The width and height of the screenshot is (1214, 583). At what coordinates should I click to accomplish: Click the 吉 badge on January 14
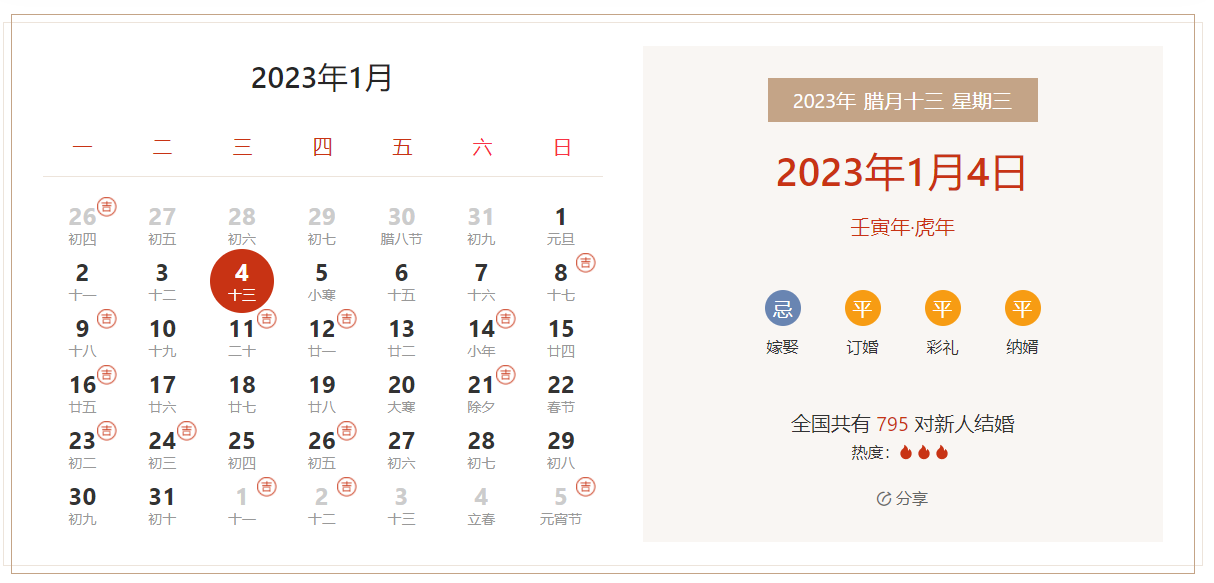click(x=507, y=319)
